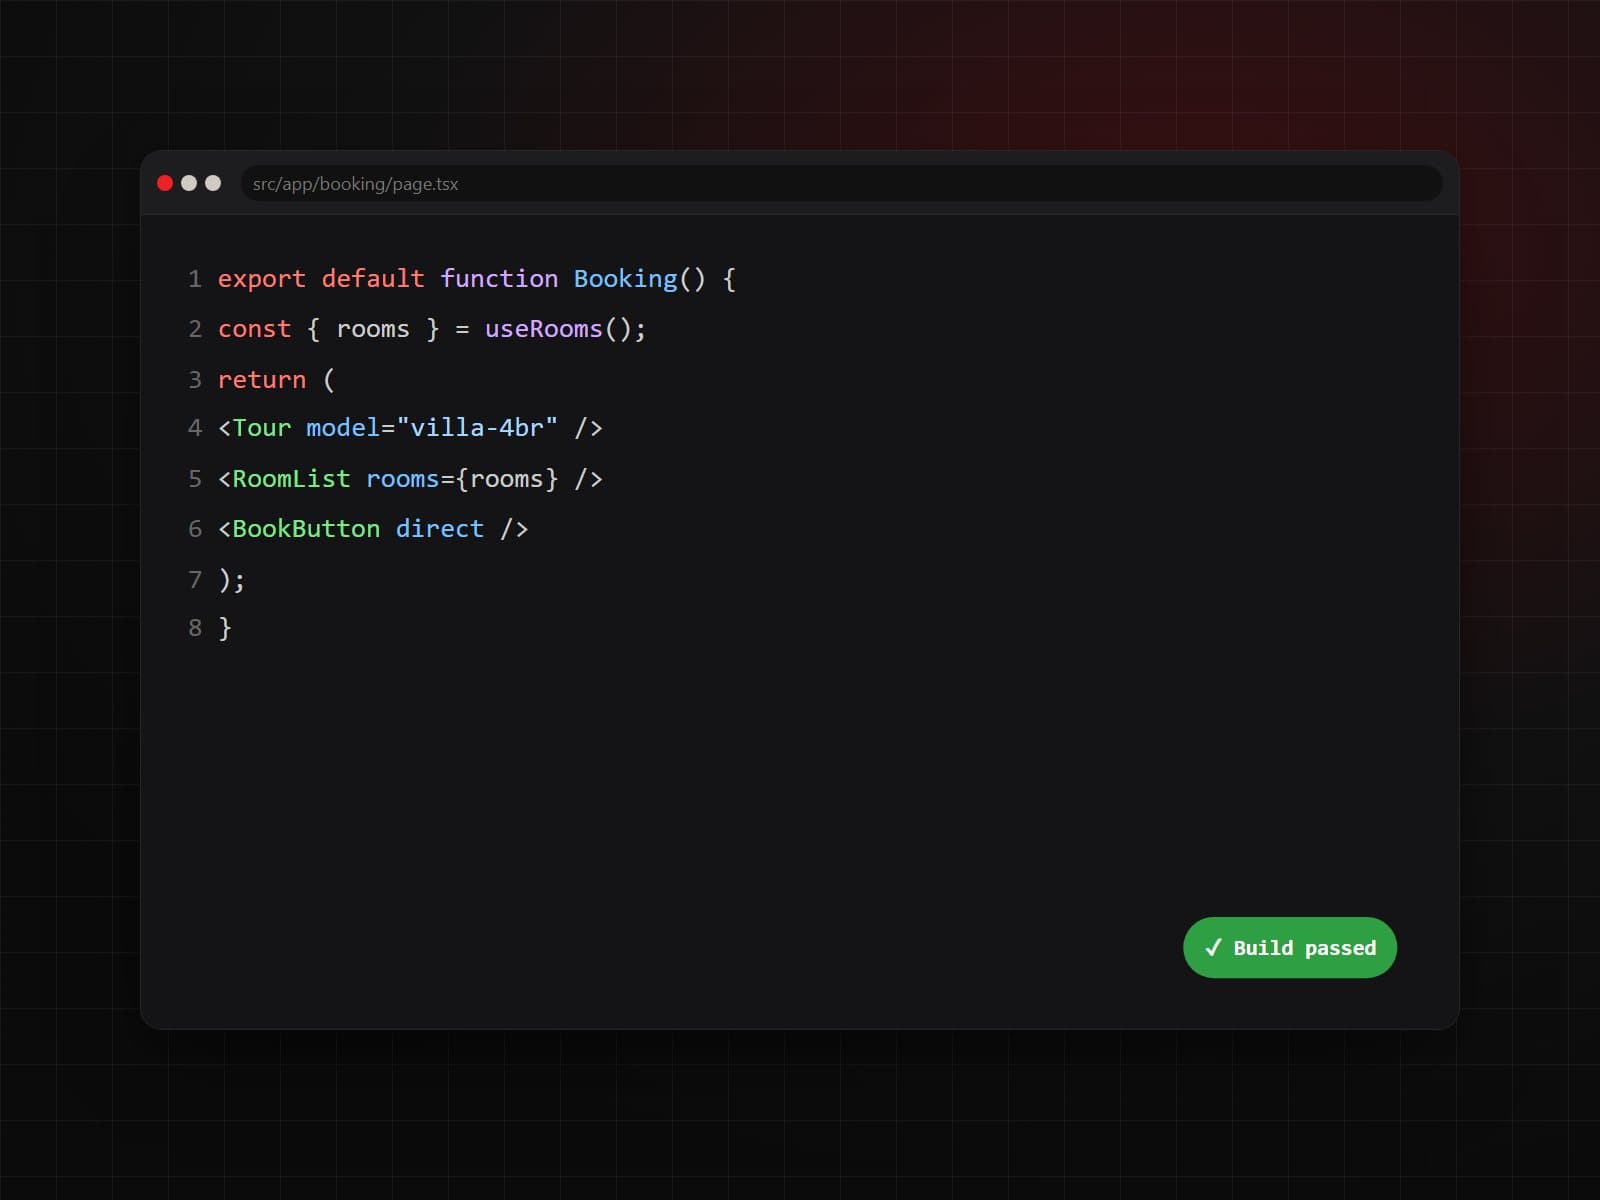Click the 'RoomList' component tag
The height and width of the screenshot is (1200, 1600).
(x=291, y=479)
